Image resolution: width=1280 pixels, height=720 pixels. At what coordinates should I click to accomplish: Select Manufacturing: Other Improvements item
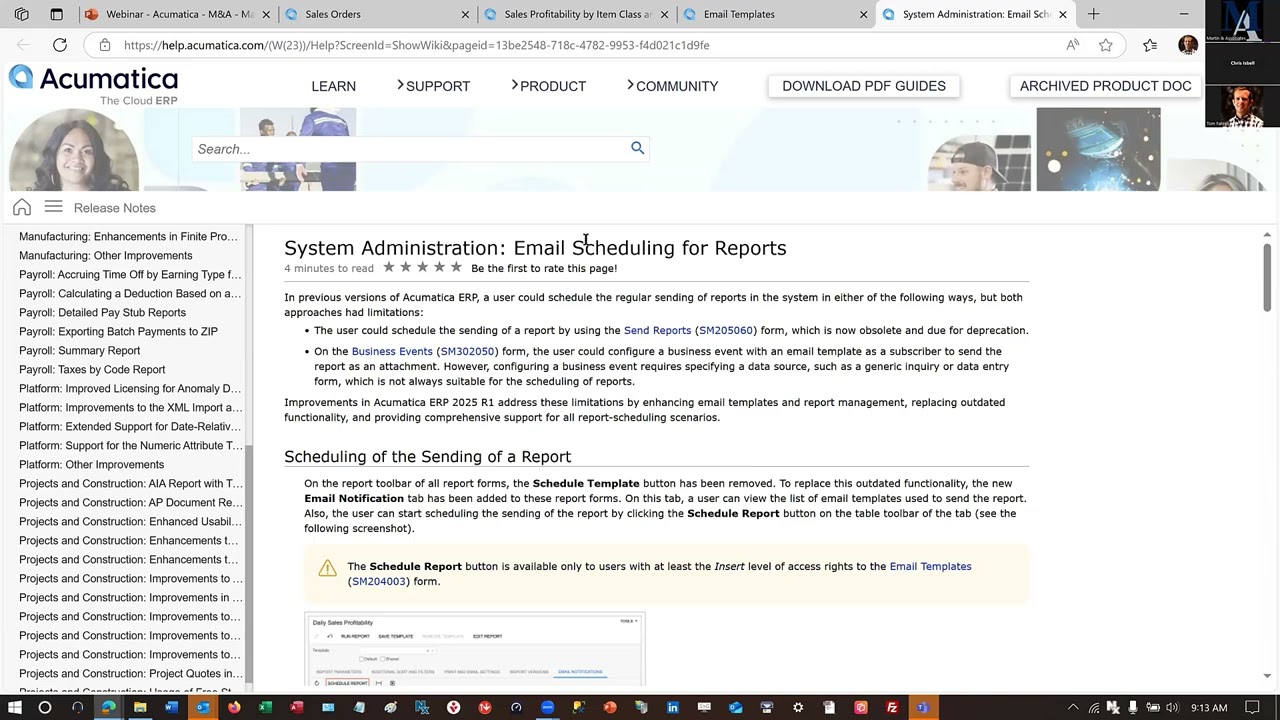(x=105, y=255)
